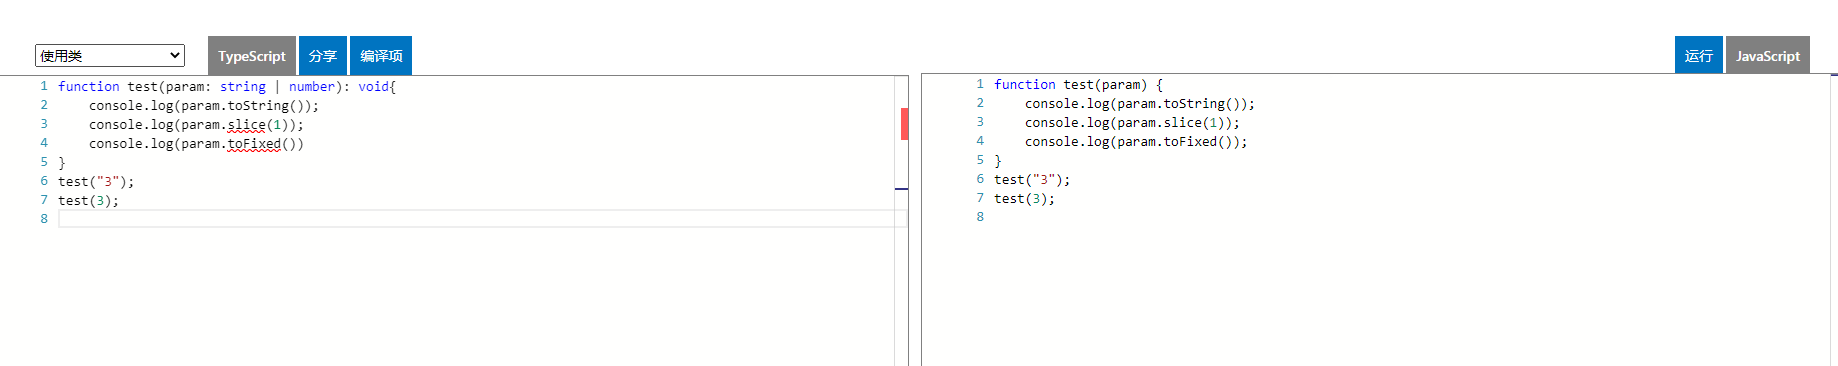
Task: Click 'console.log(param.toString());' in TypeScript editor
Action: tap(204, 106)
